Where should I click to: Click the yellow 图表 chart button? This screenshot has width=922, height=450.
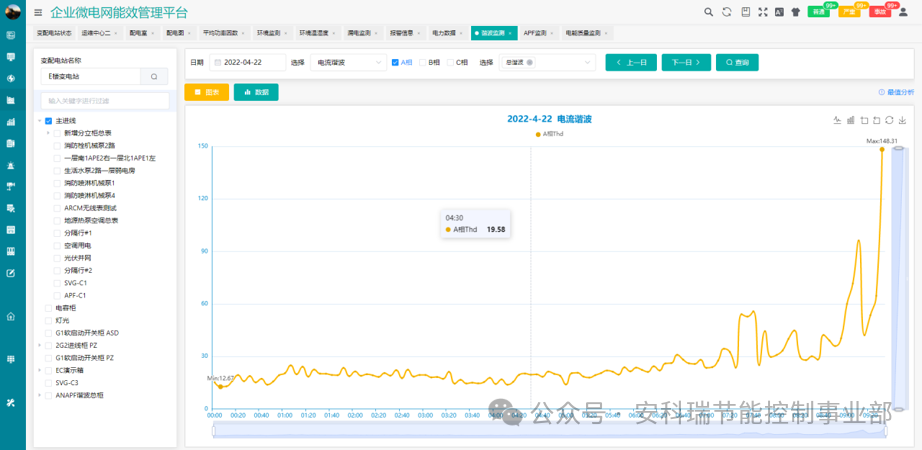point(206,92)
